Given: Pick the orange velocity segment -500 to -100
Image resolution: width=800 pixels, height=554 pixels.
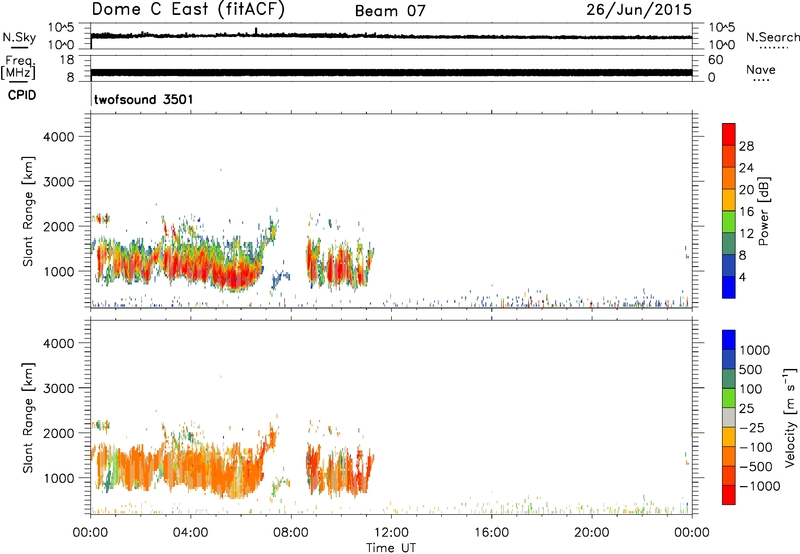Looking at the screenshot, I should pyautogui.click(x=729, y=456).
